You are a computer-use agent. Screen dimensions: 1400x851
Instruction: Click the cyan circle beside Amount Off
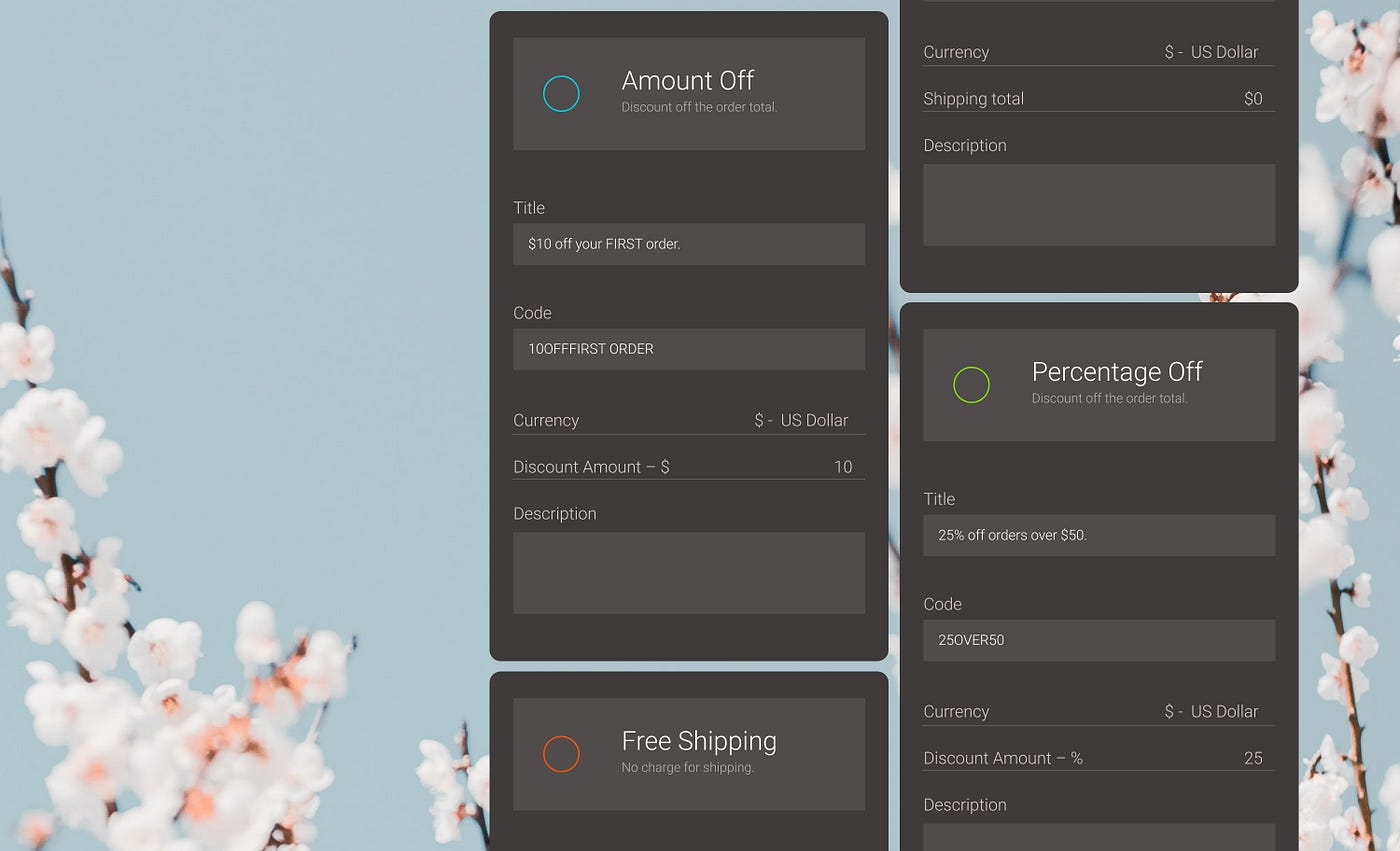coord(561,94)
